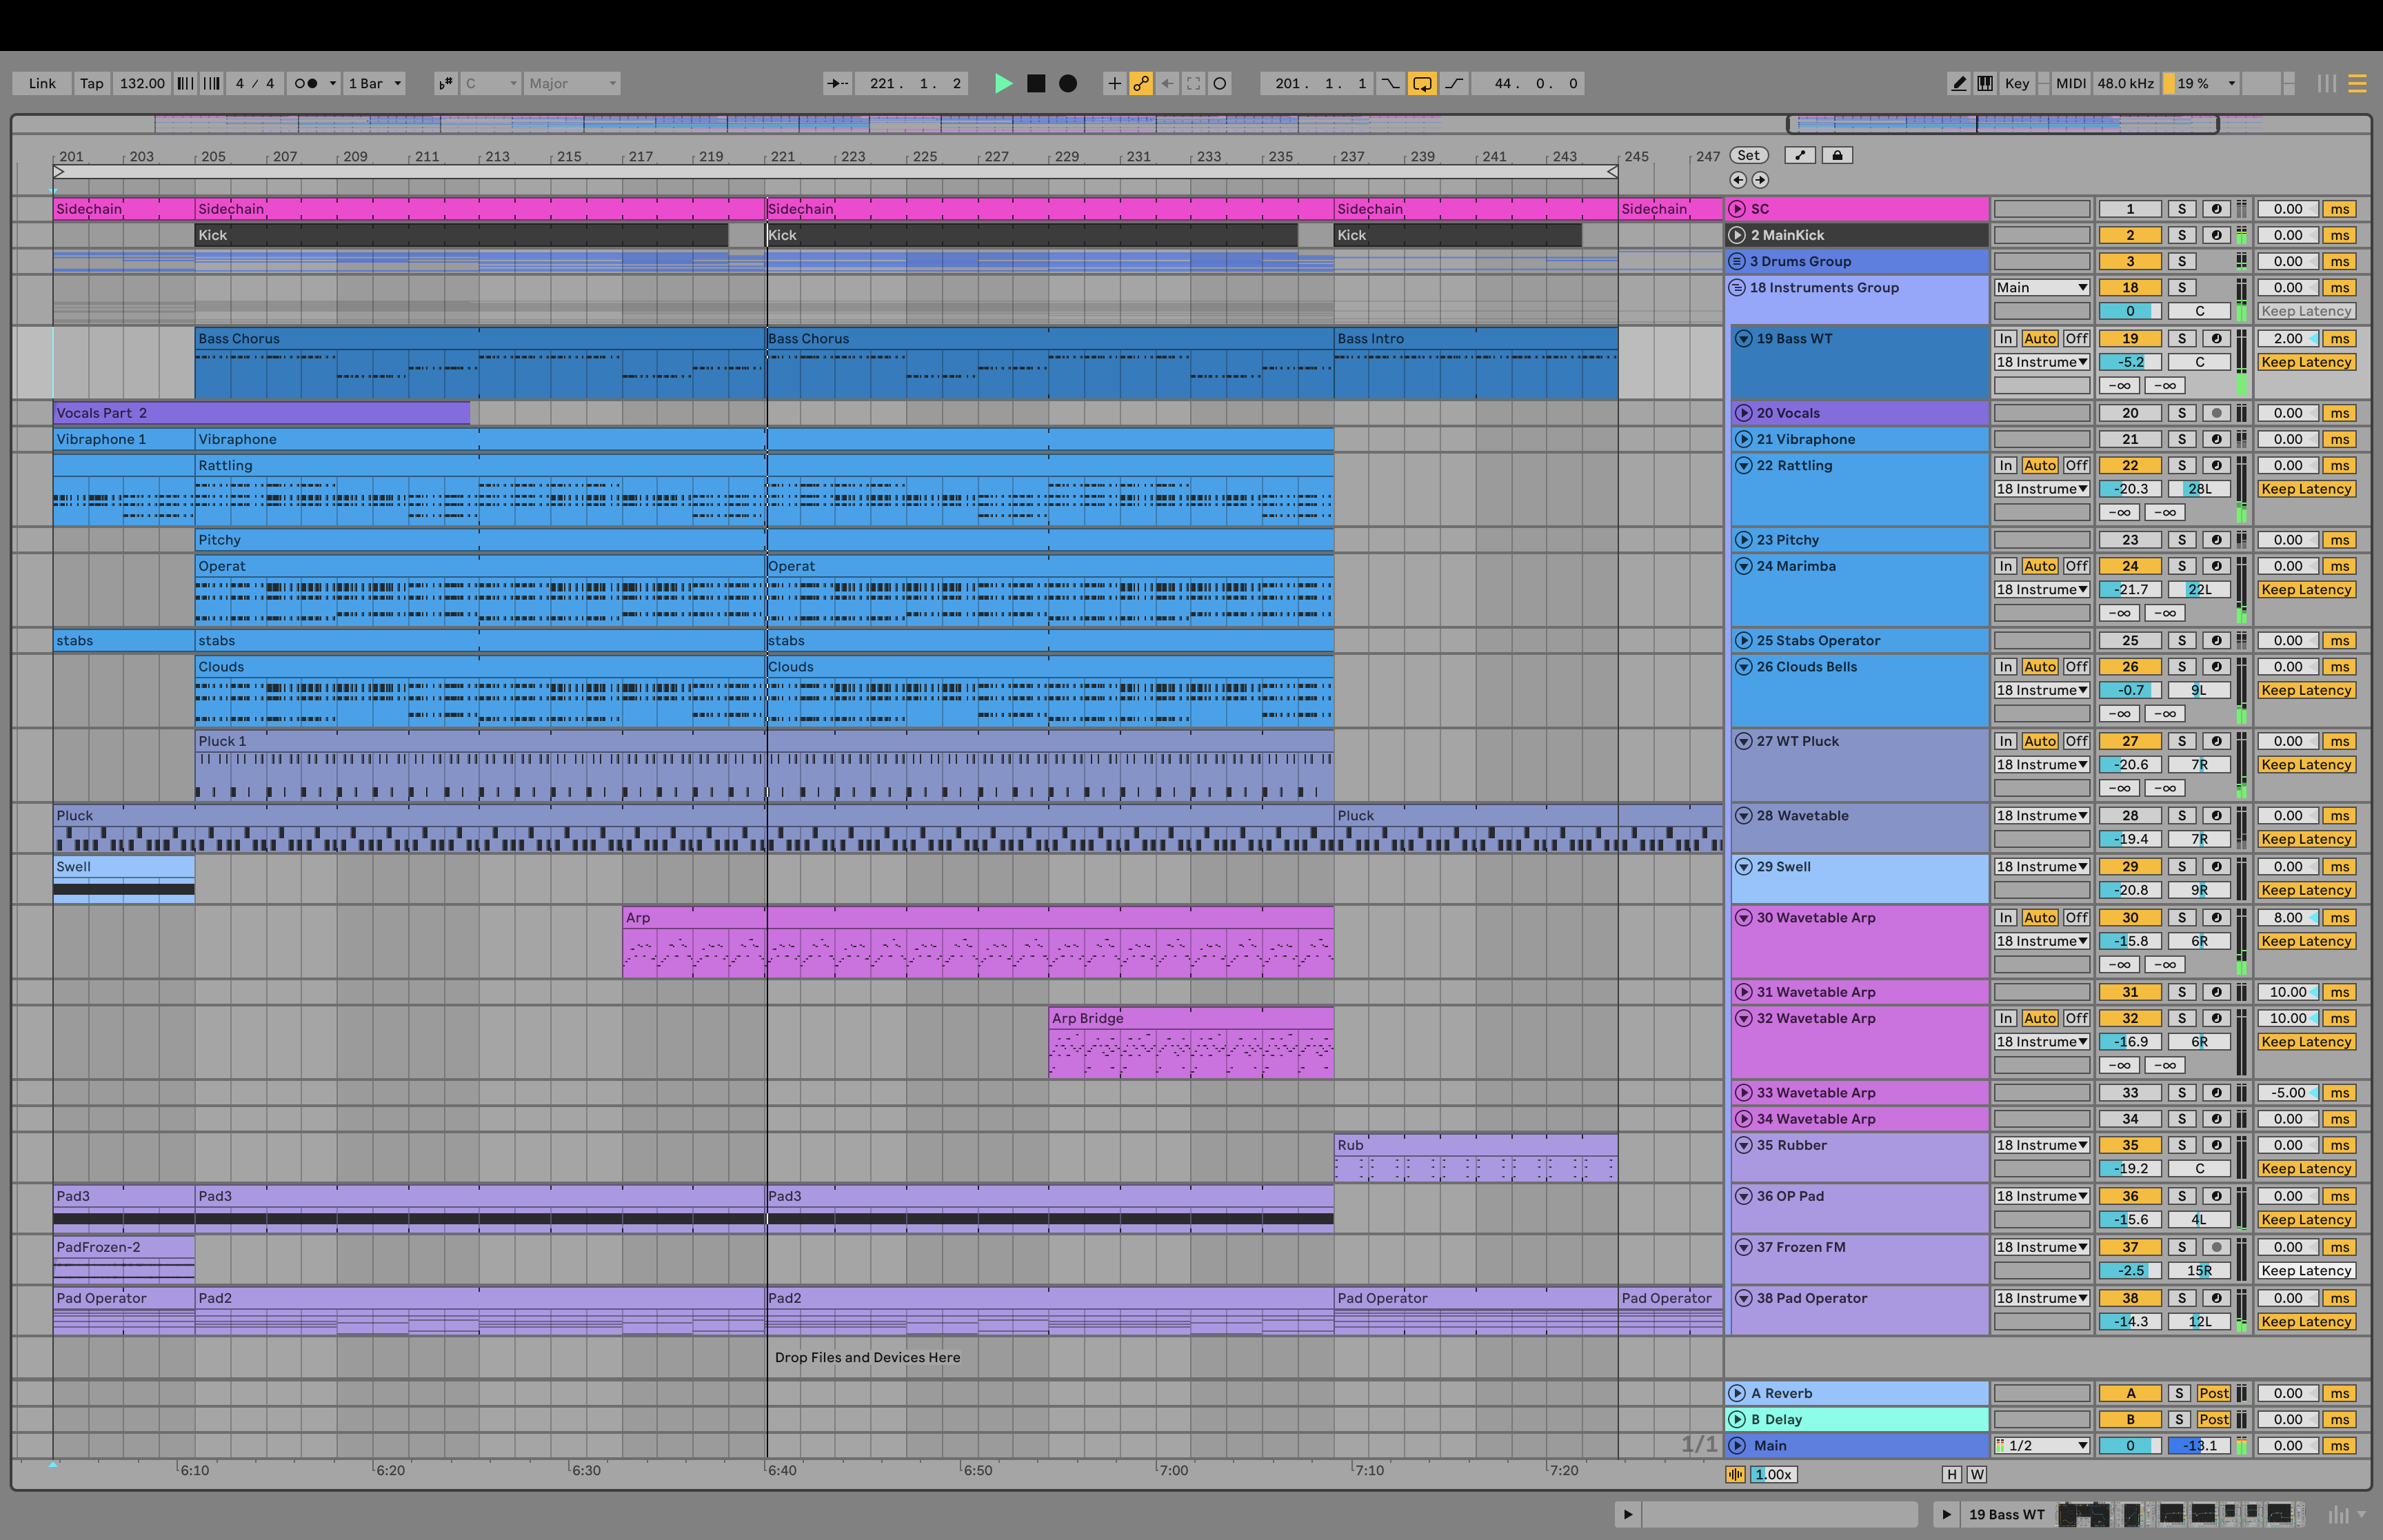The height and width of the screenshot is (1540, 2383).
Task: Click the Link button
Action: pos(42,84)
